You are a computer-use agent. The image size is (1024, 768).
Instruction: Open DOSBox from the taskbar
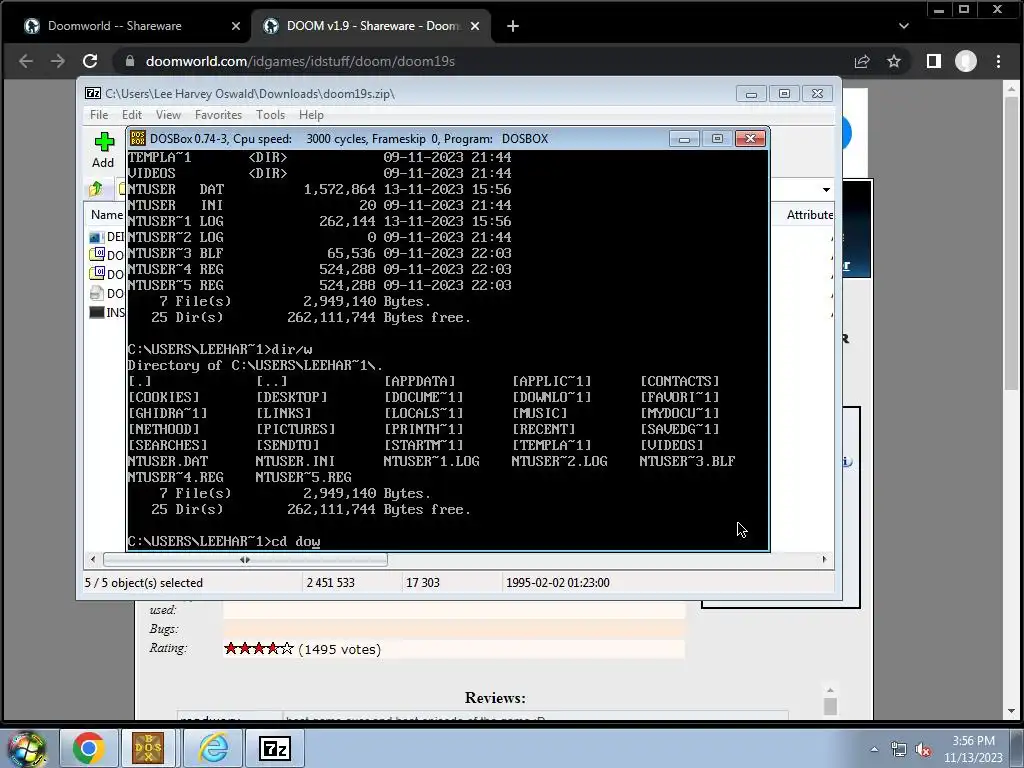[x=148, y=748]
